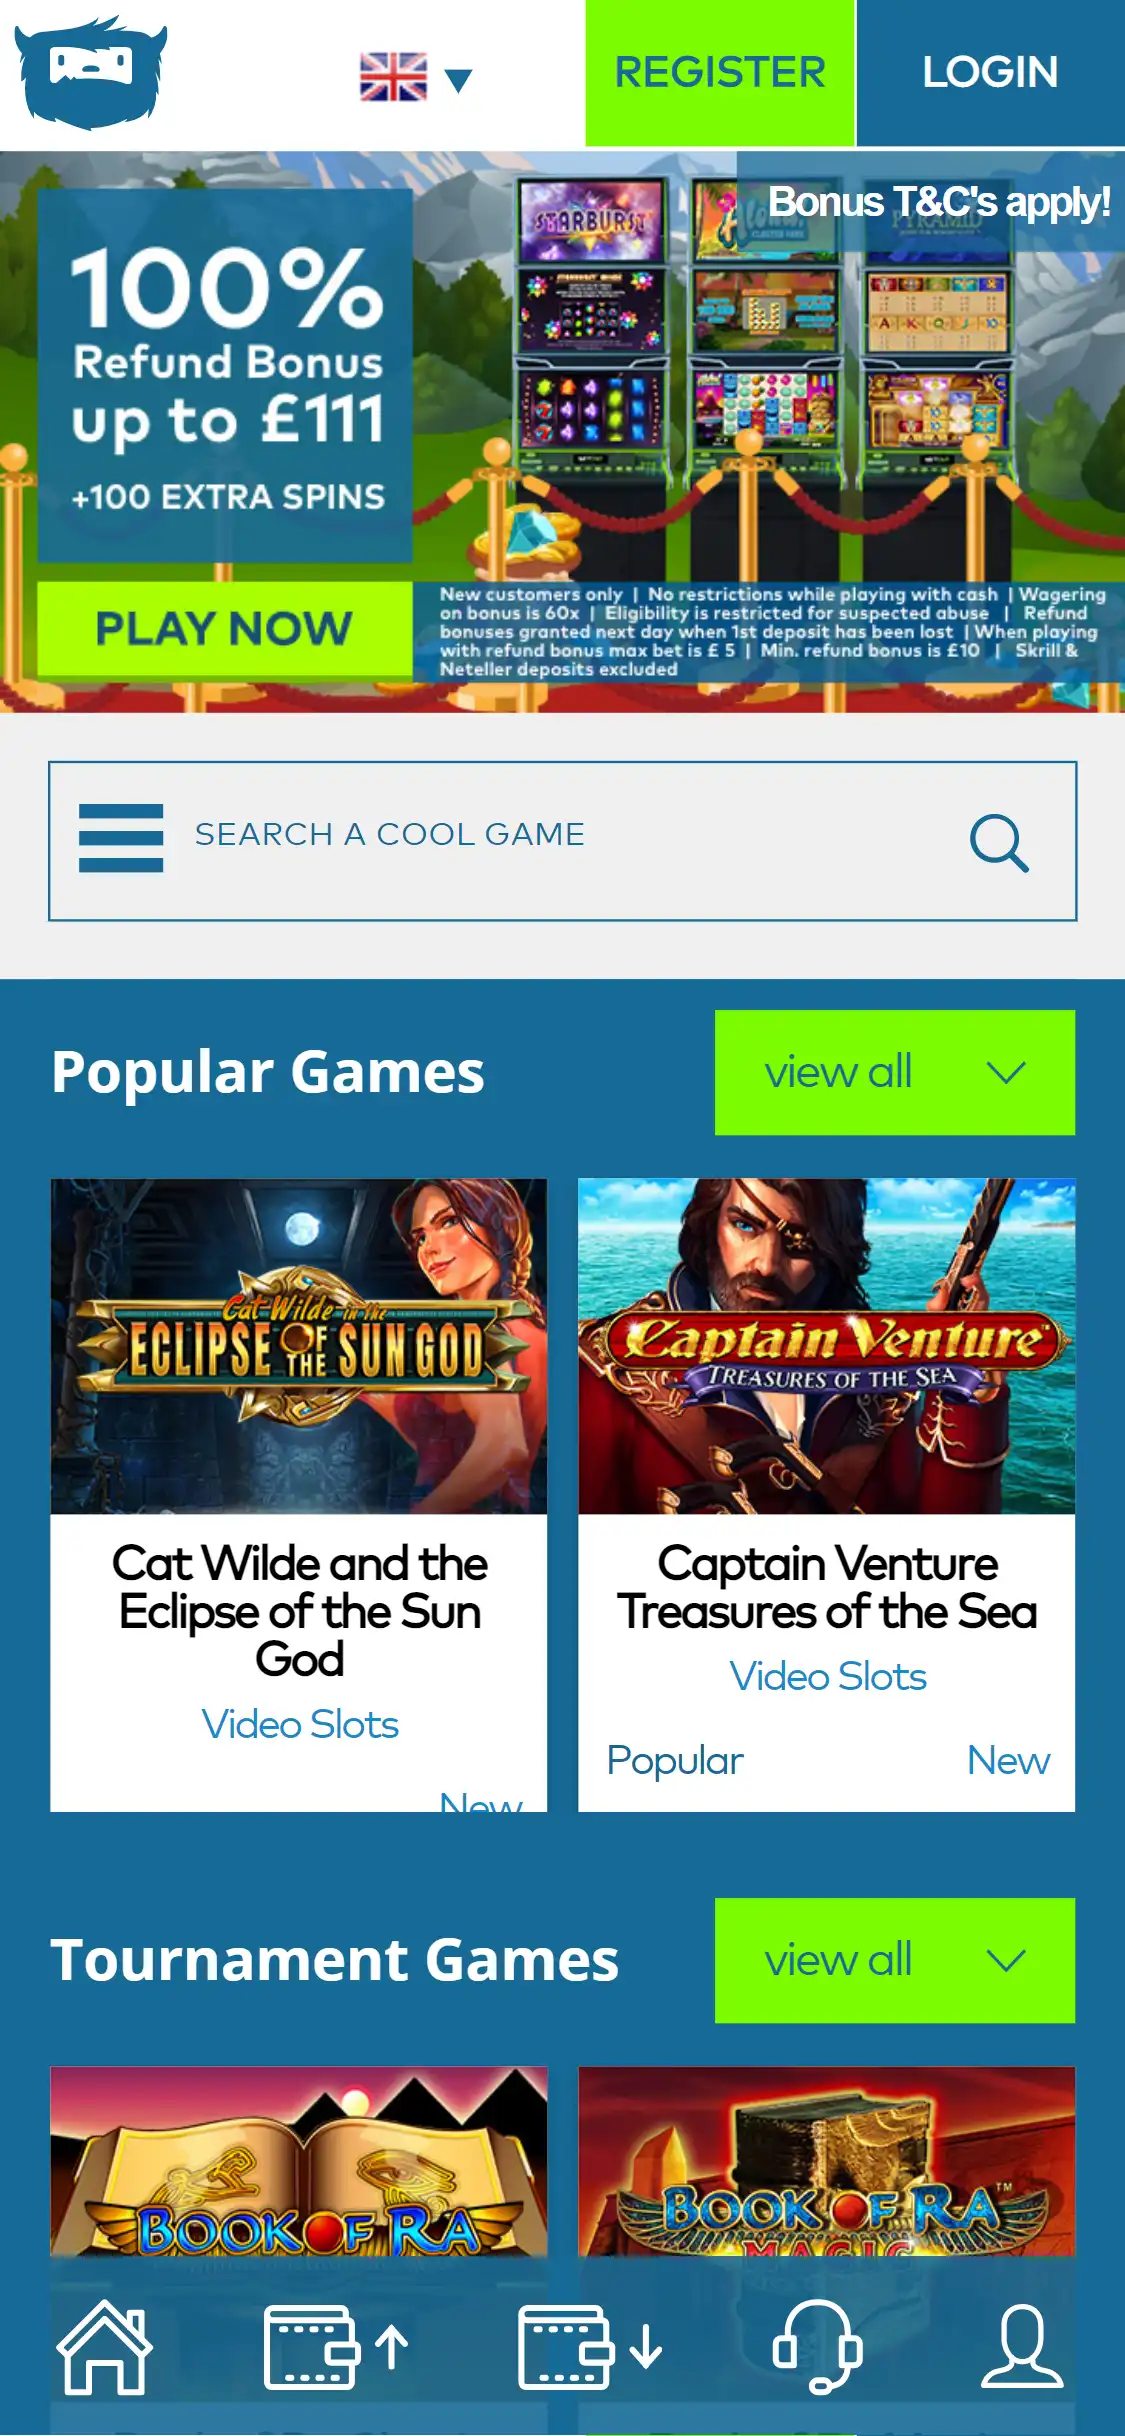1125x2436 pixels.
Task: Open withdraw wallet icon with down arrow
Action: (x=590, y=2347)
